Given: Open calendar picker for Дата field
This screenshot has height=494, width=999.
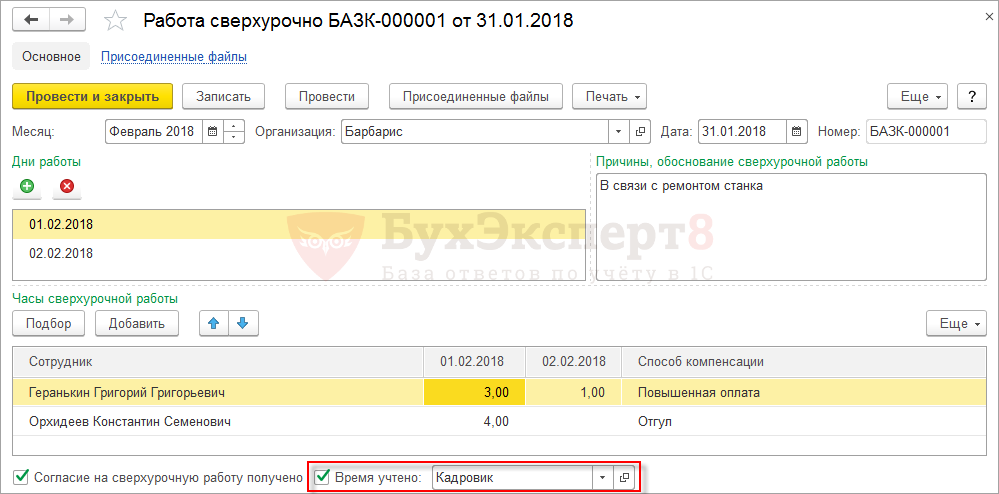Looking at the screenshot, I should click(x=796, y=132).
